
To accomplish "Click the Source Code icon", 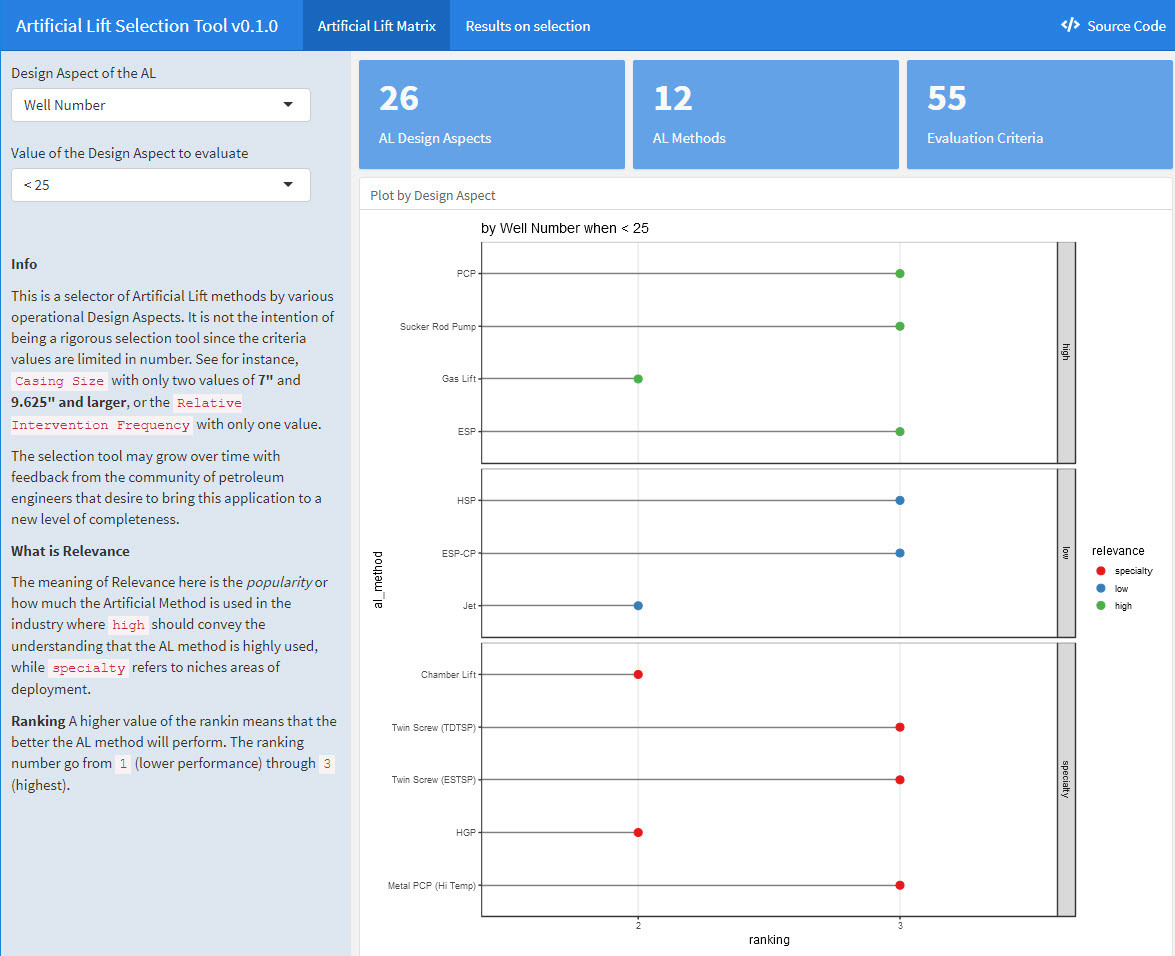I will [x=1070, y=26].
